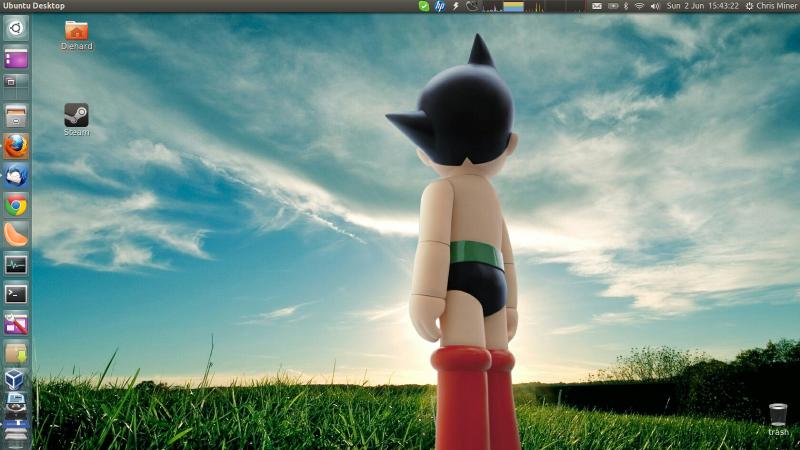Open the Ubuntu Dash home button
Screen dimensions: 800x450
16,28
